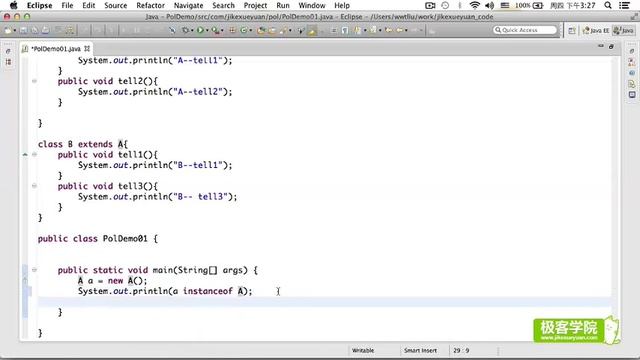Viewport: 640px width, 360px height.
Task: Open the File menu
Action: point(67,5)
